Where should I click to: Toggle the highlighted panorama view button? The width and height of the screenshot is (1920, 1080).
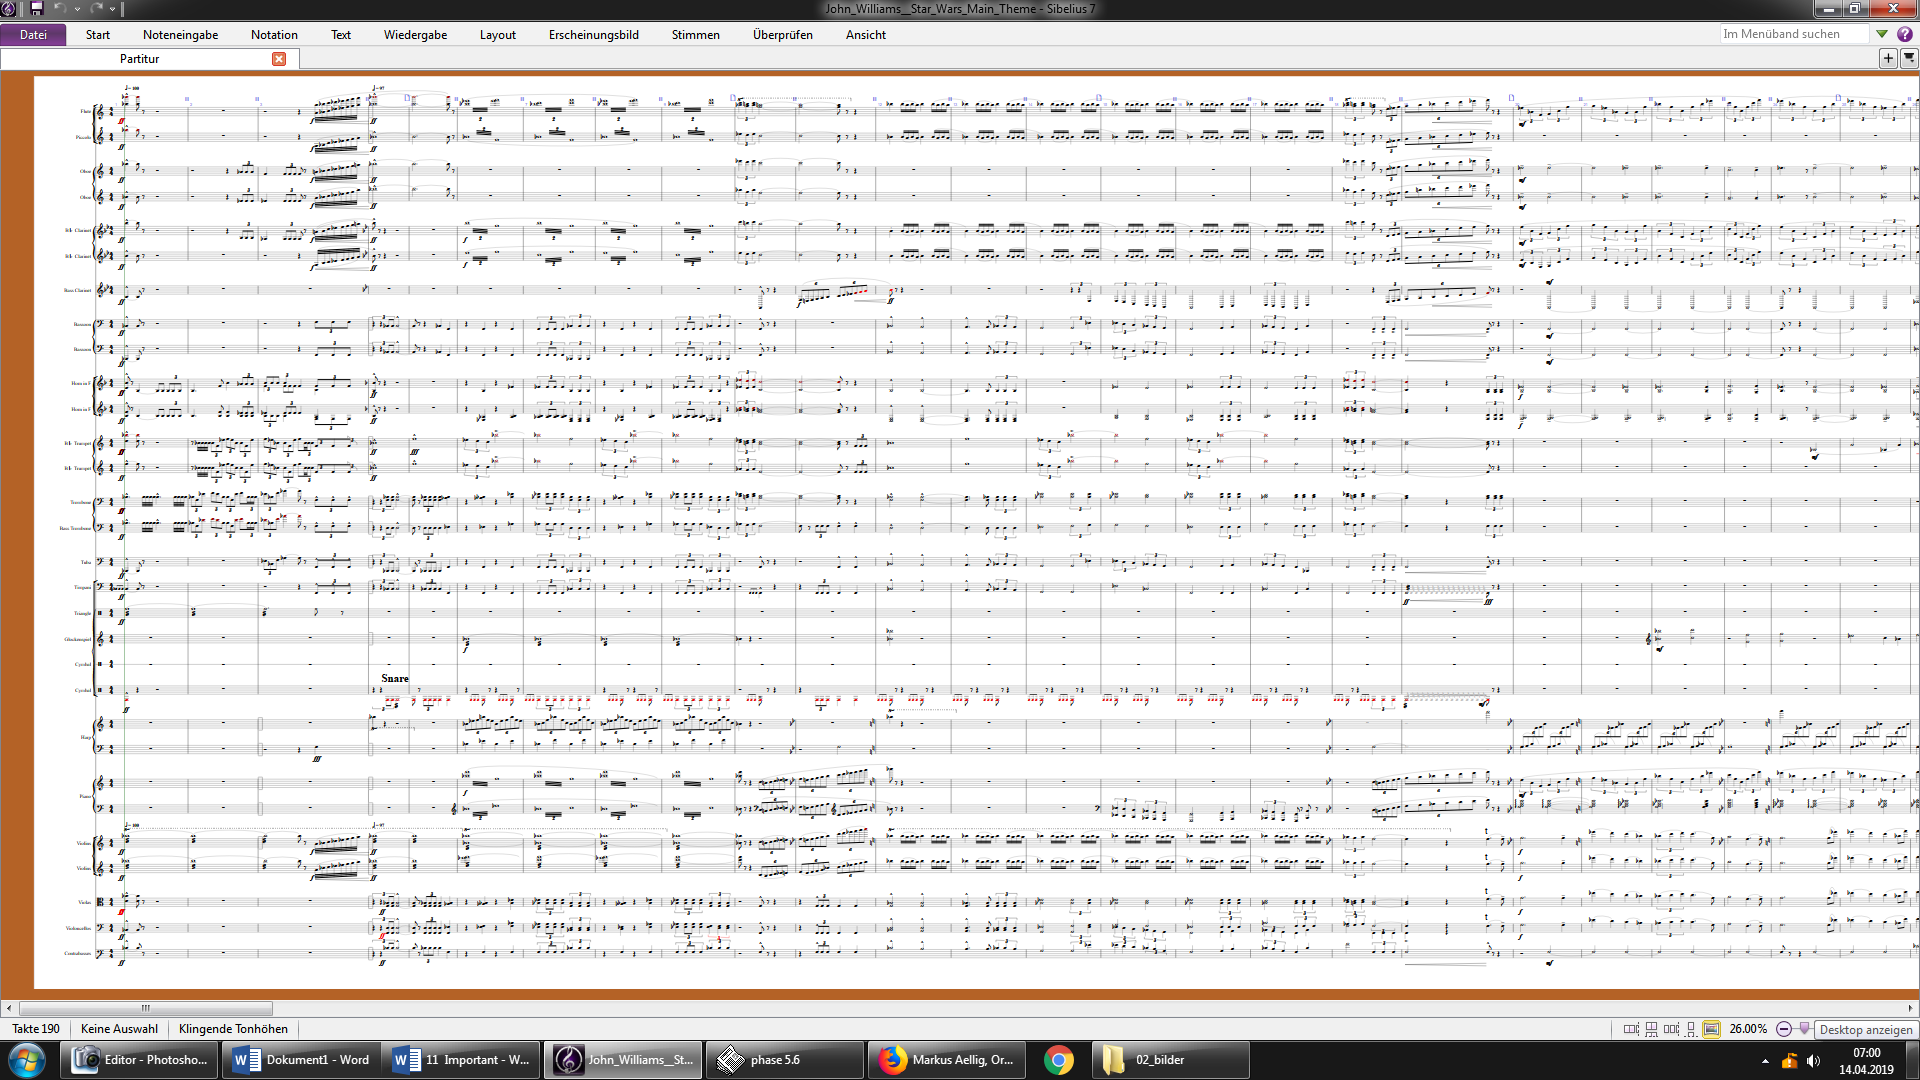tap(1711, 1029)
